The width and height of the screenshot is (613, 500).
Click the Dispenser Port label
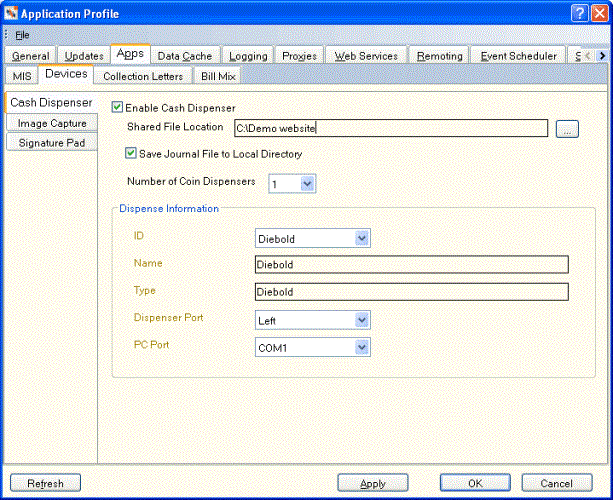(168, 317)
